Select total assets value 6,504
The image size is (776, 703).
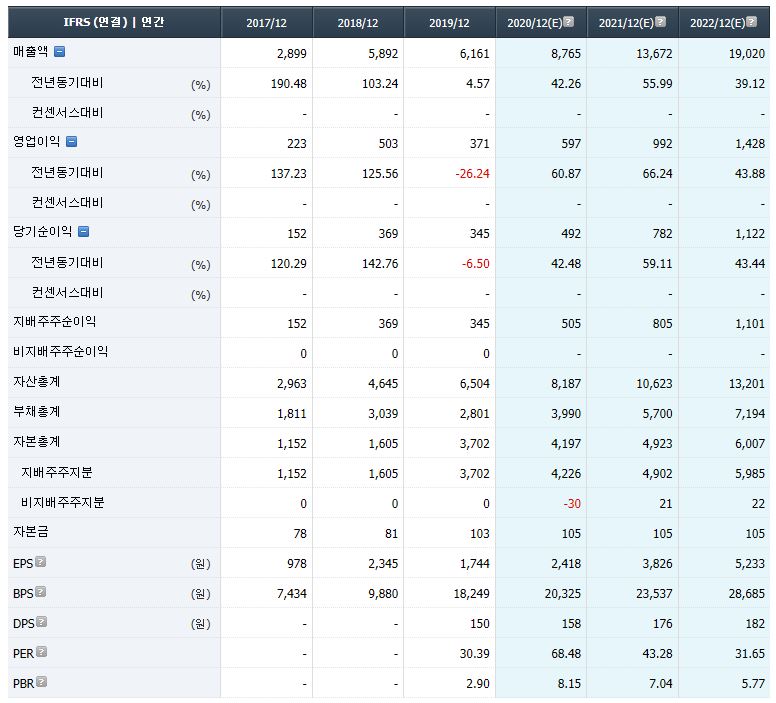pyautogui.click(x=474, y=384)
